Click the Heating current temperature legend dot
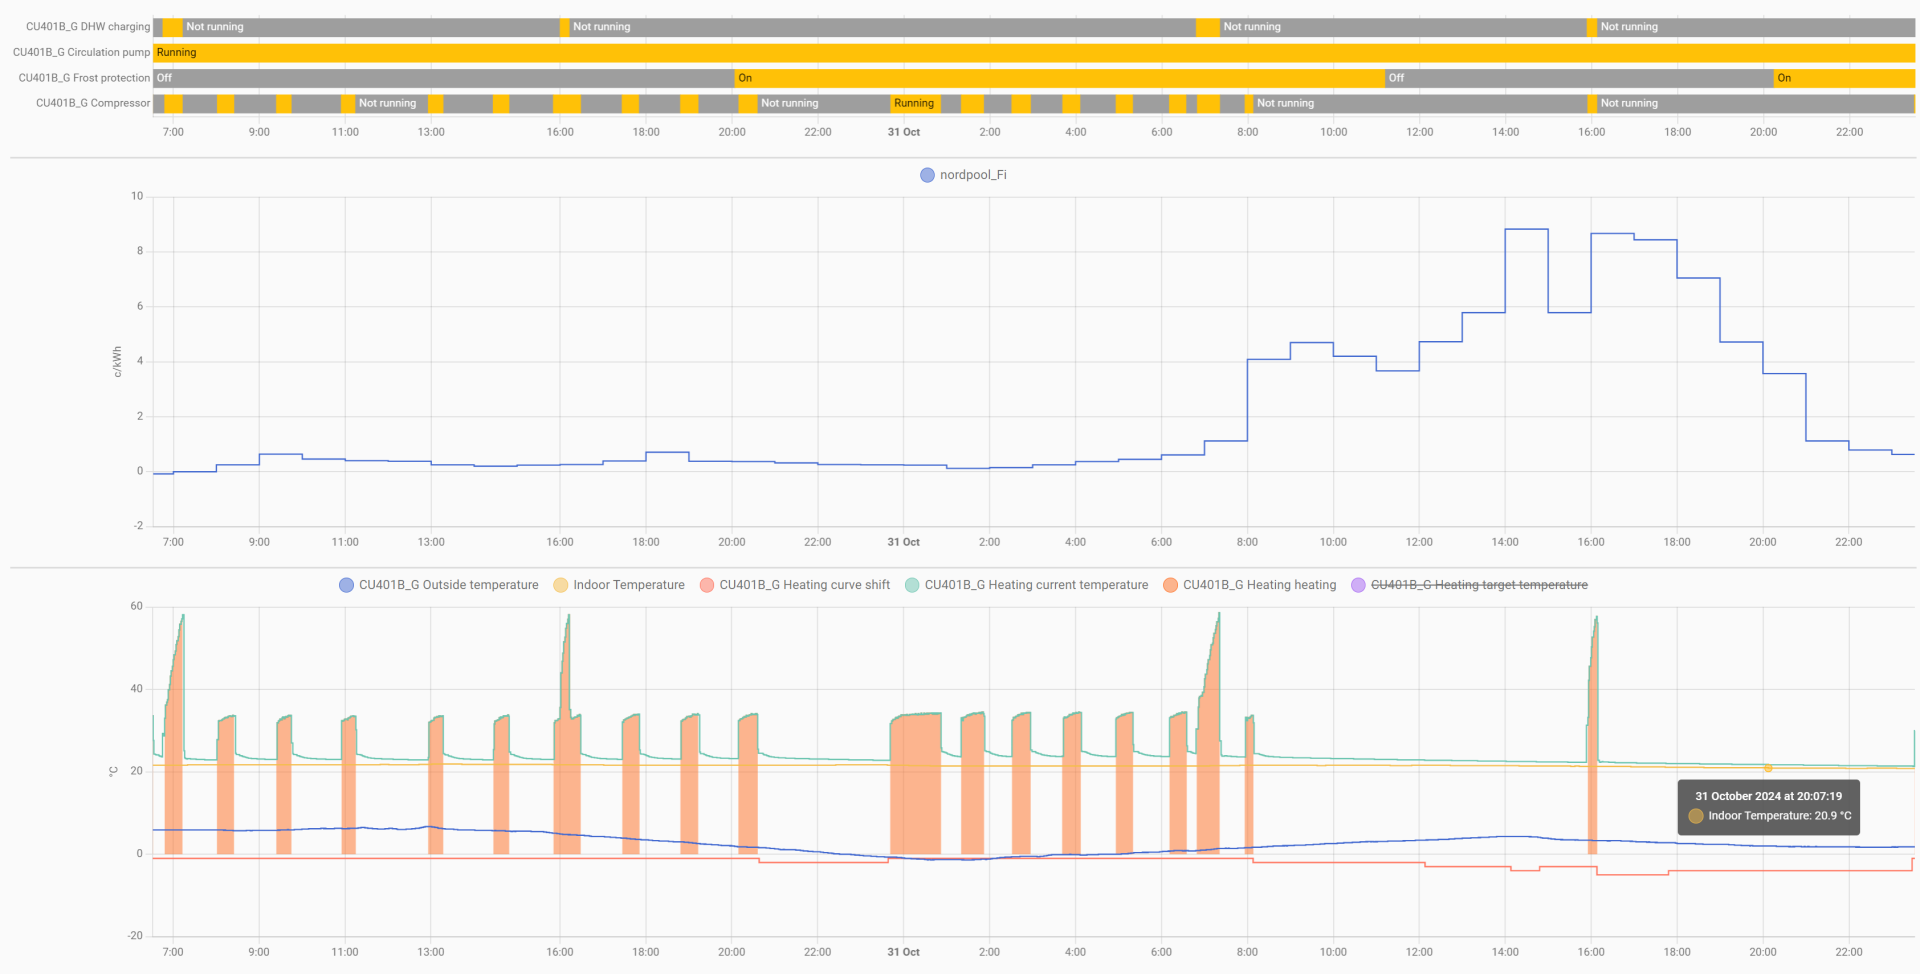The height and width of the screenshot is (974, 1920). [x=912, y=585]
